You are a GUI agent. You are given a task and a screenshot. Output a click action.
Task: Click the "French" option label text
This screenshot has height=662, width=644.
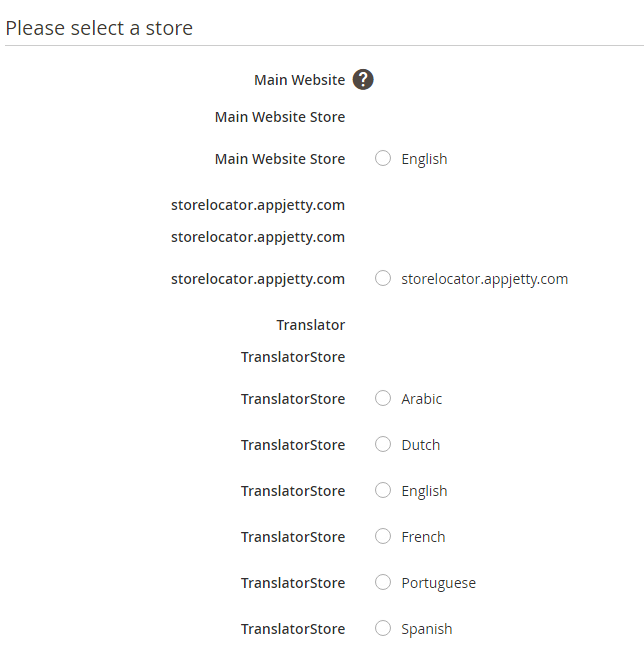423,537
